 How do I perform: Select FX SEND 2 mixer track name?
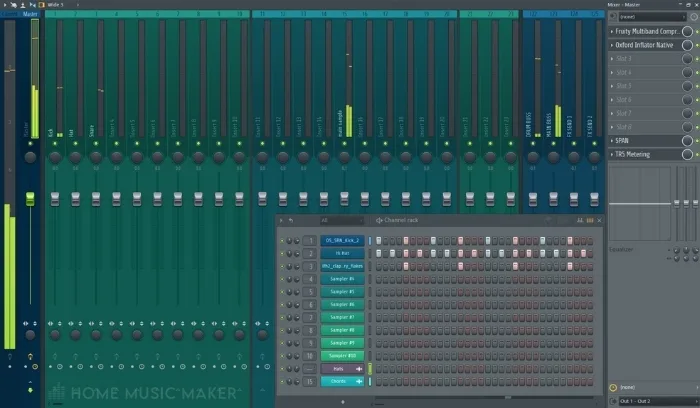590,126
